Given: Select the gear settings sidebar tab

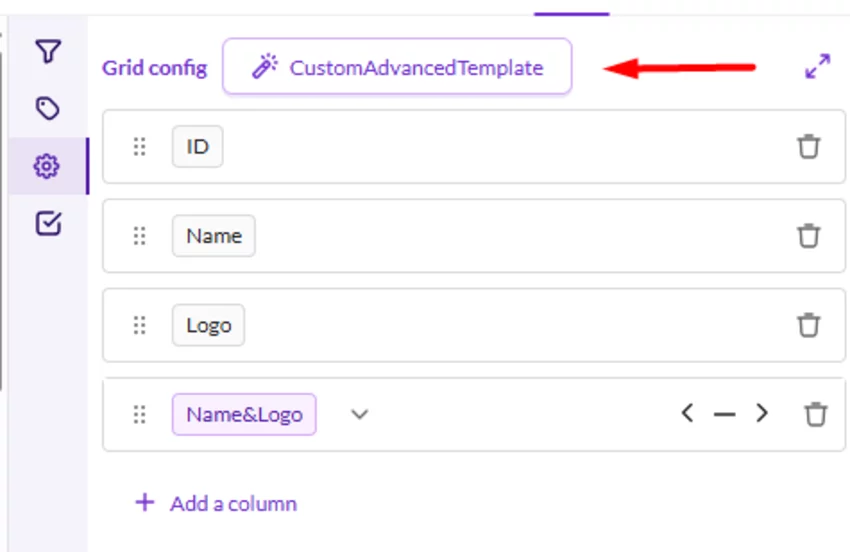Looking at the screenshot, I should (47, 166).
